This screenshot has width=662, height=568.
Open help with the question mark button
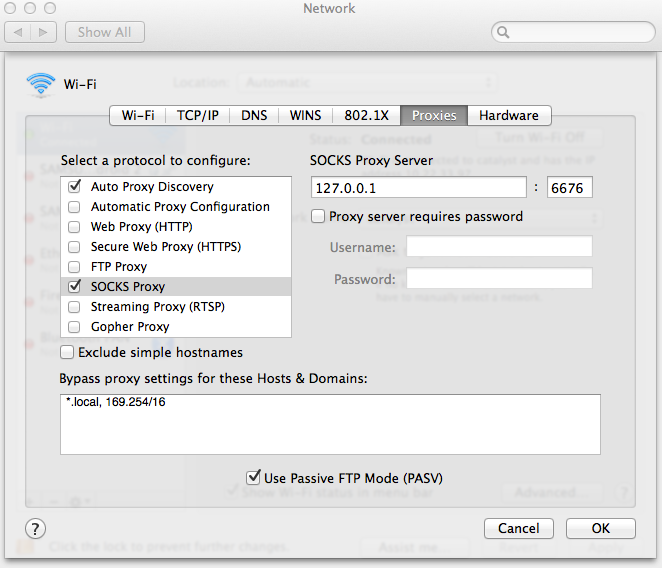click(35, 529)
